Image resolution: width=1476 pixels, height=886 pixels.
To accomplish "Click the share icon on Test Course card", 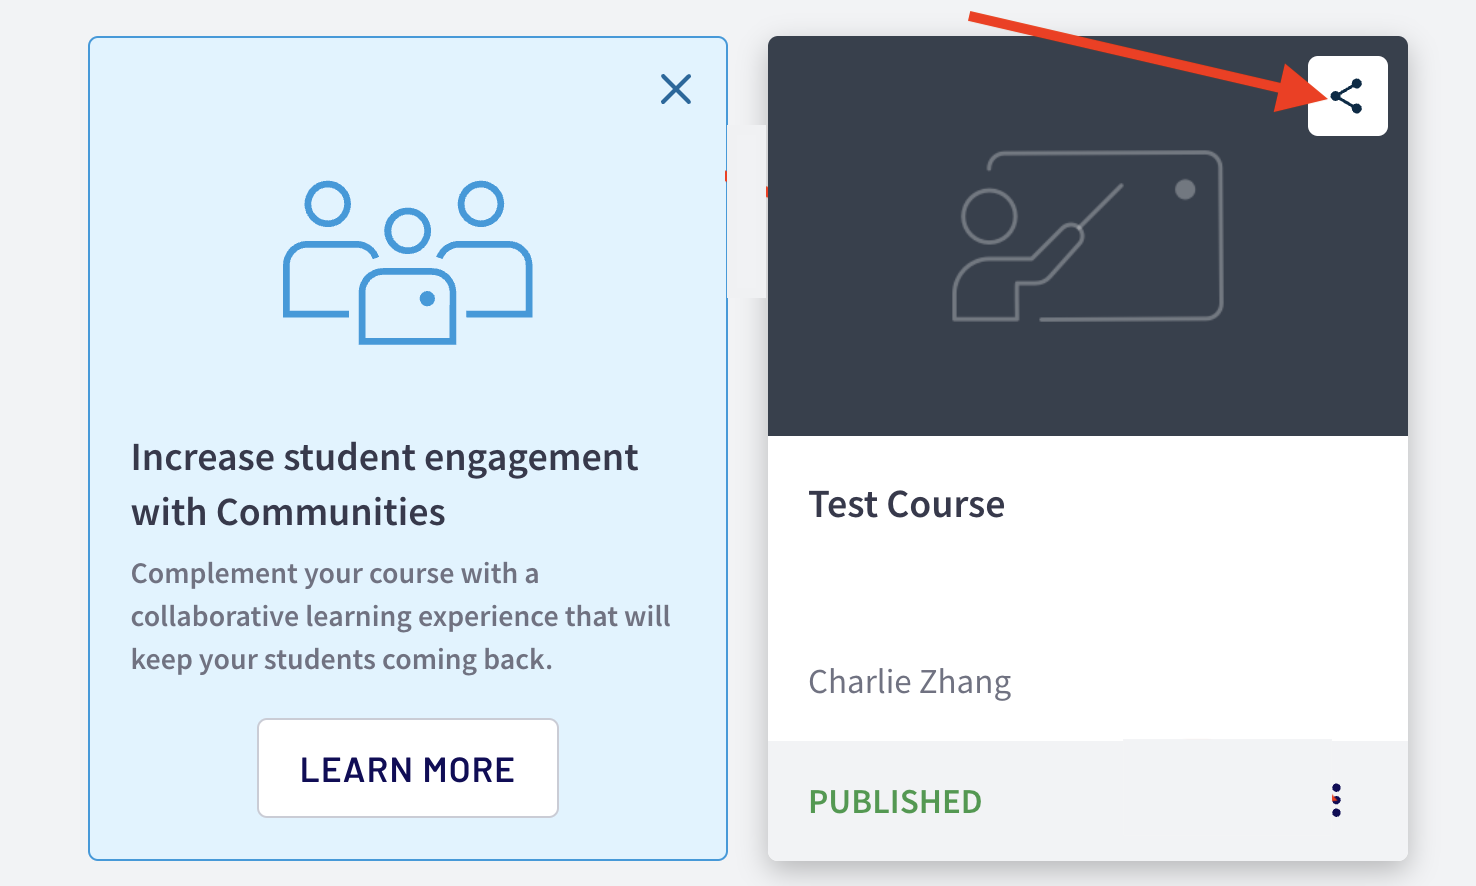I will click(x=1347, y=96).
